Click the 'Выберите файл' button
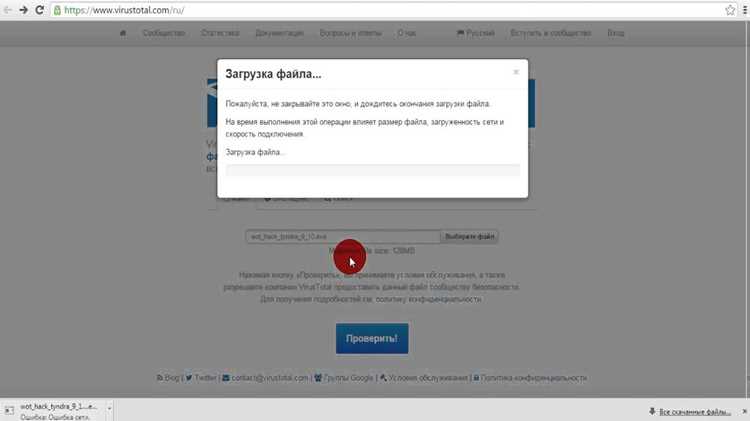750x421 pixels. coord(469,236)
